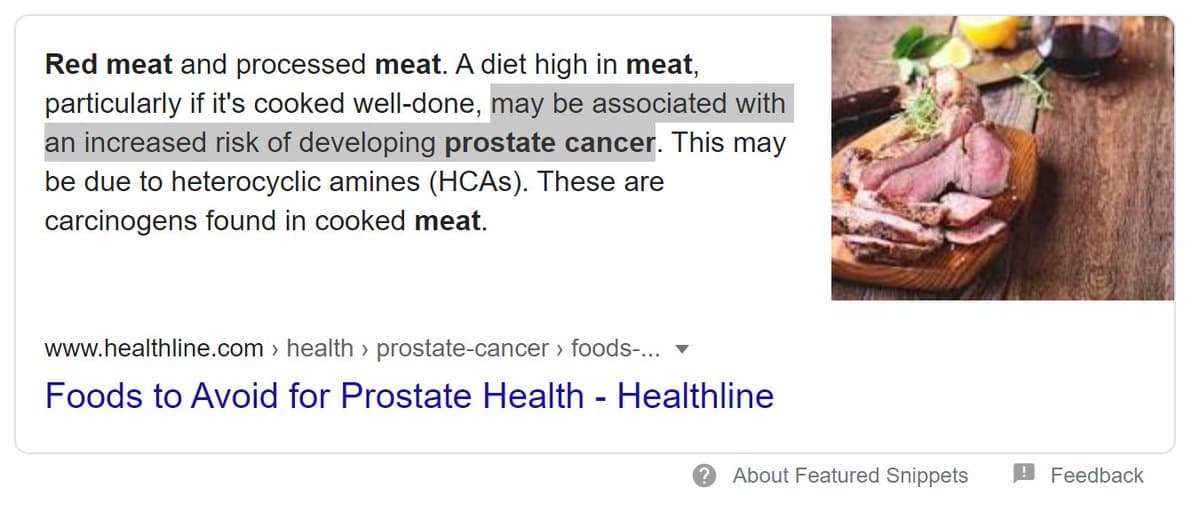Viewport: 1200px width, 512px height.
Task: Click the Feedback text link
Action: pyautogui.click(x=1096, y=476)
